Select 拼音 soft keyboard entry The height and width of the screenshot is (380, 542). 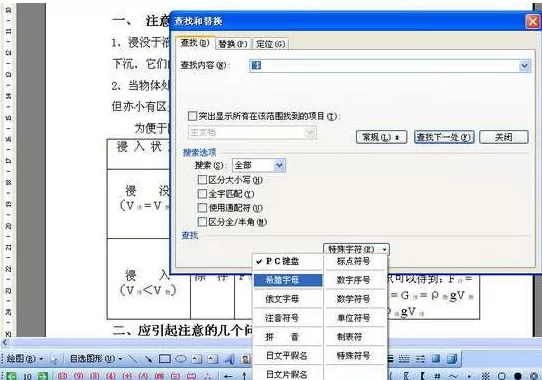pyautogui.click(x=288, y=337)
